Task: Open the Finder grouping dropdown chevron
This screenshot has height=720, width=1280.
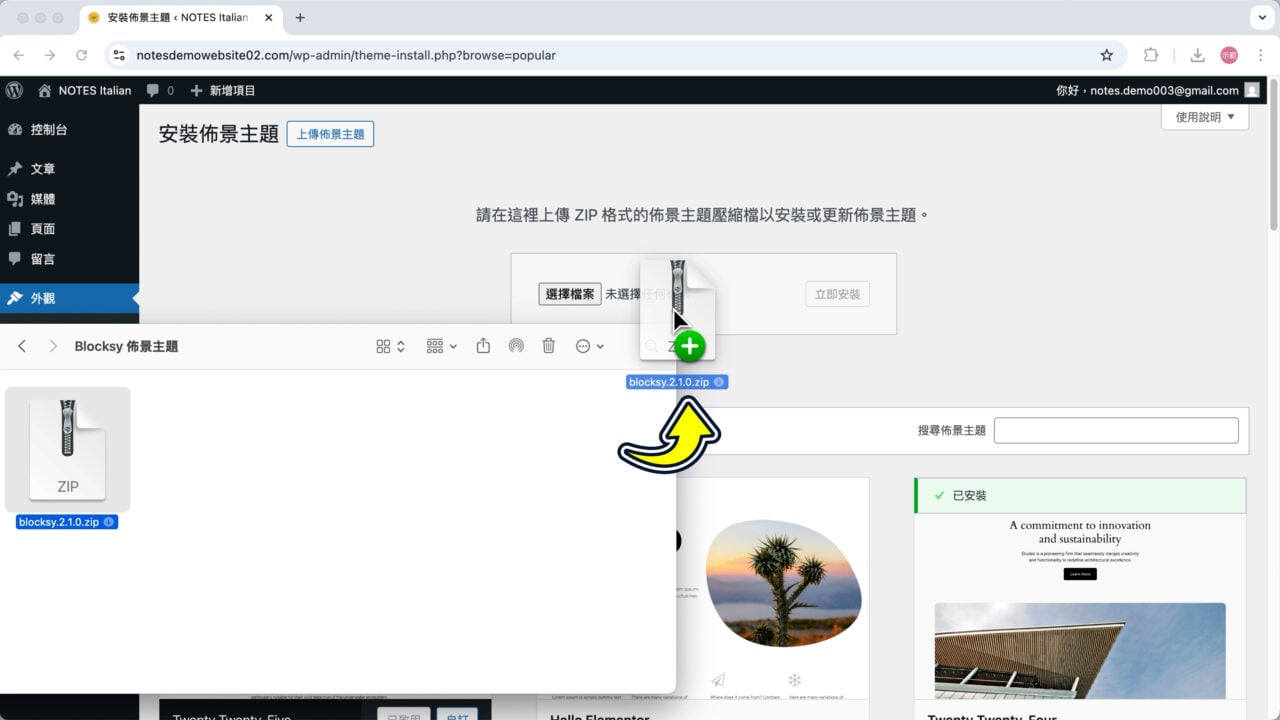Action: tap(452, 345)
